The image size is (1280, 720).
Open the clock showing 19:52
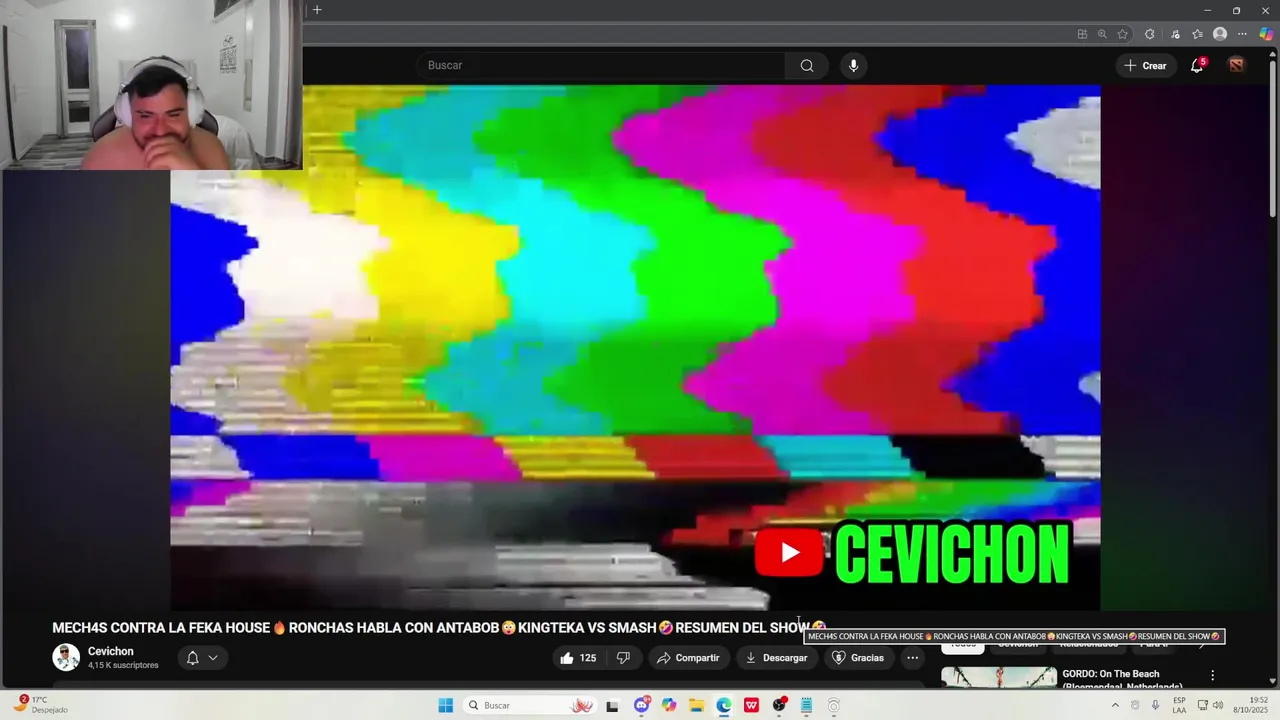(x=1251, y=705)
